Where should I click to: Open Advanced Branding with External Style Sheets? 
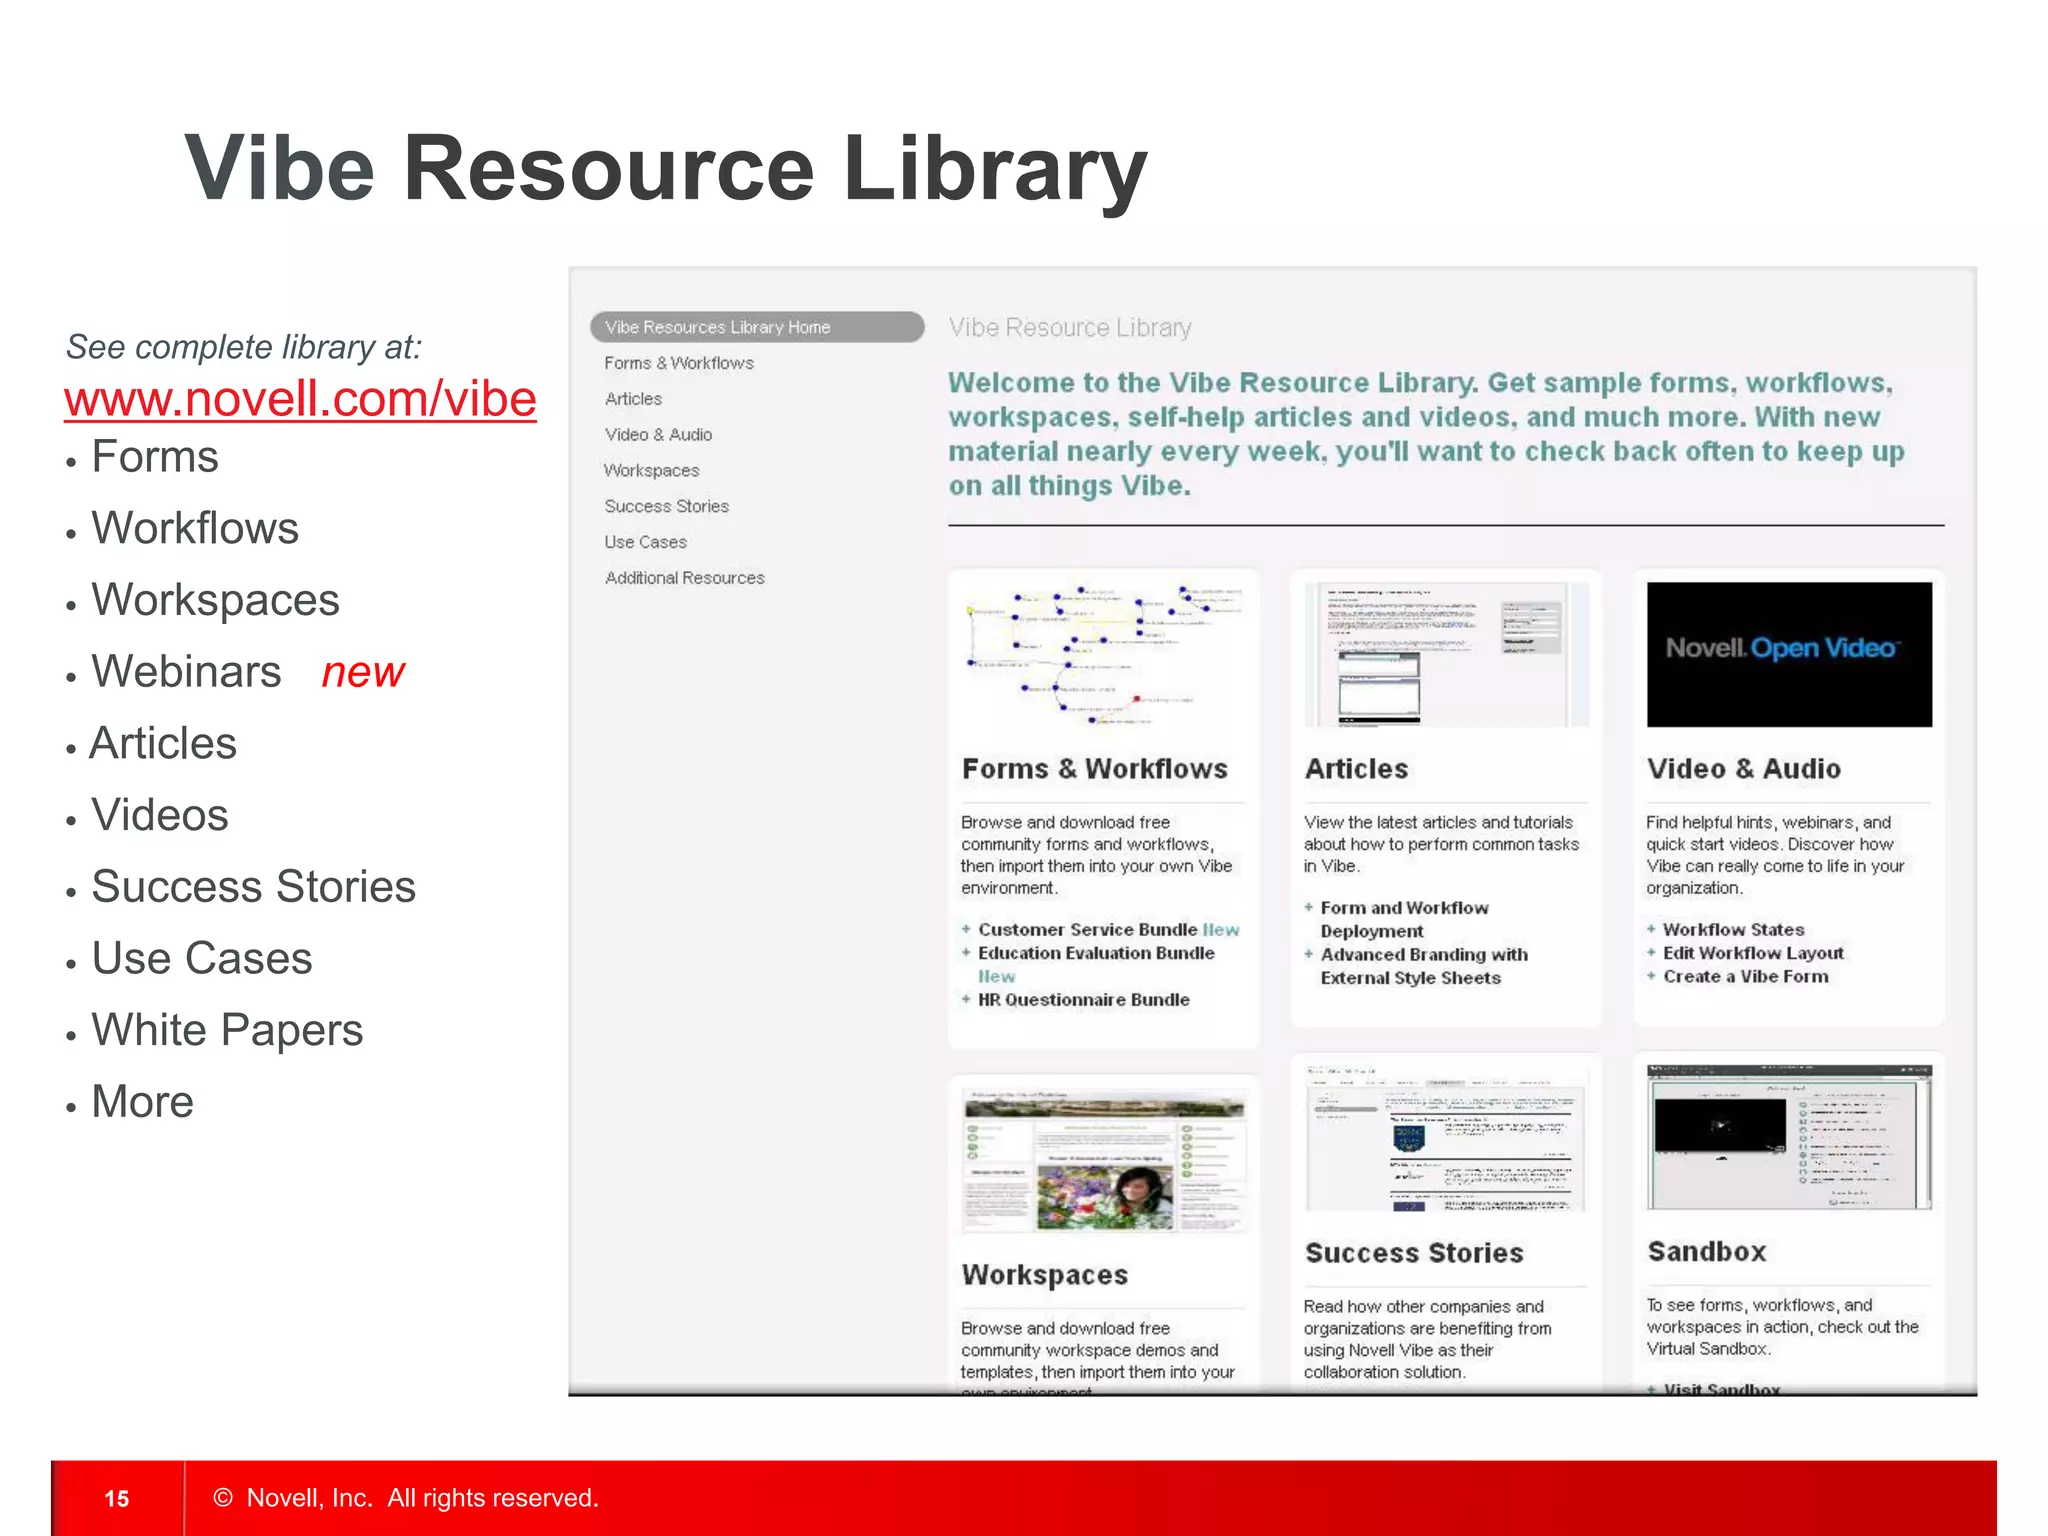click(1424, 966)
